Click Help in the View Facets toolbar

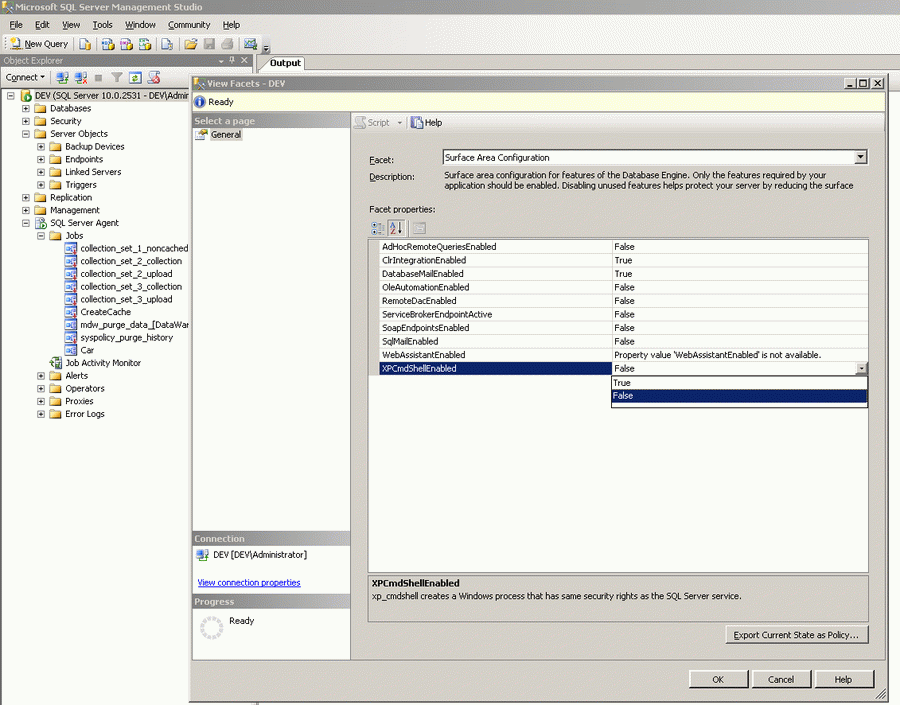426,122
